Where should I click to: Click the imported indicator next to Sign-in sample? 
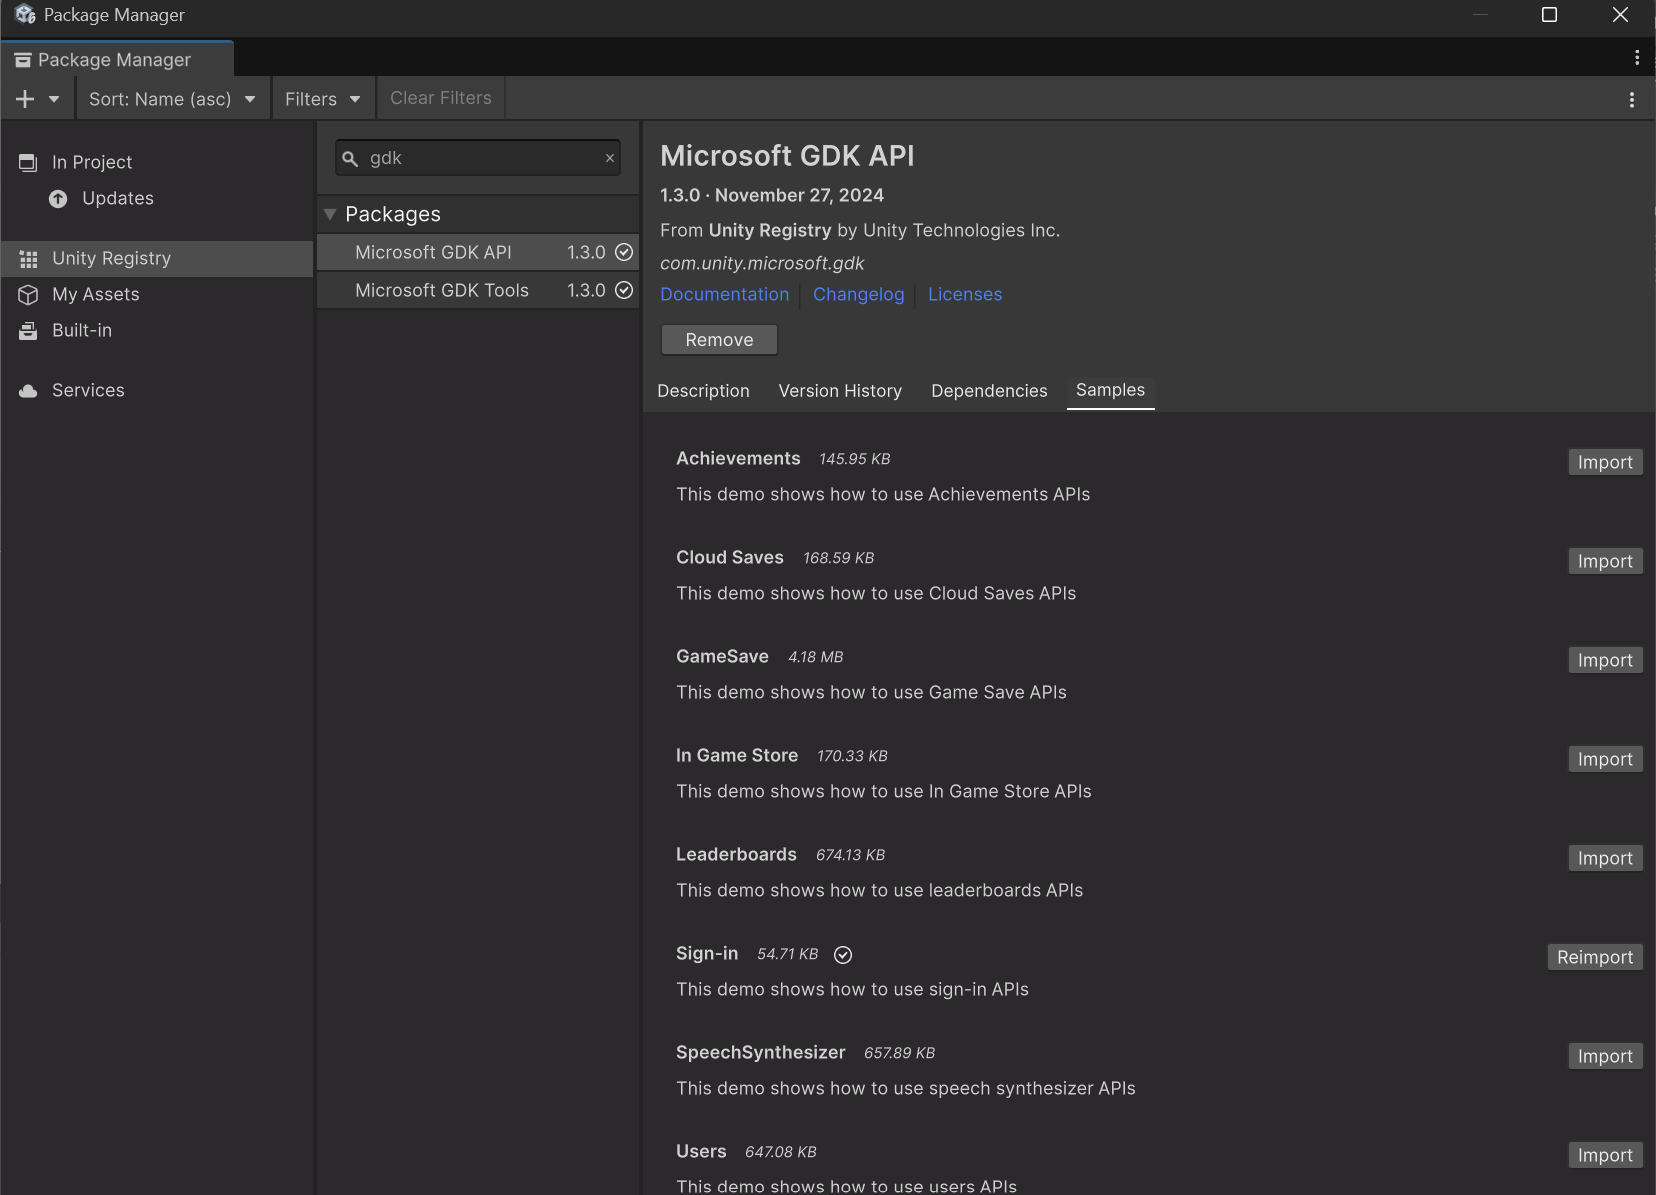(x=843, y=954)
